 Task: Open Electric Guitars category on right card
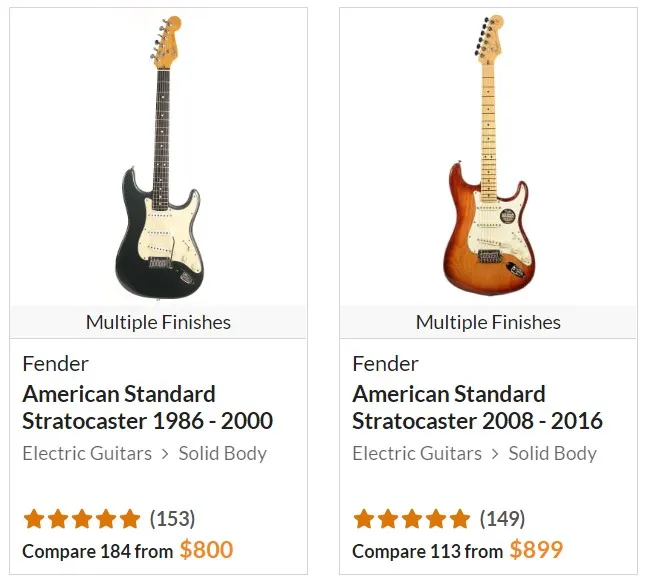[417, 453]
